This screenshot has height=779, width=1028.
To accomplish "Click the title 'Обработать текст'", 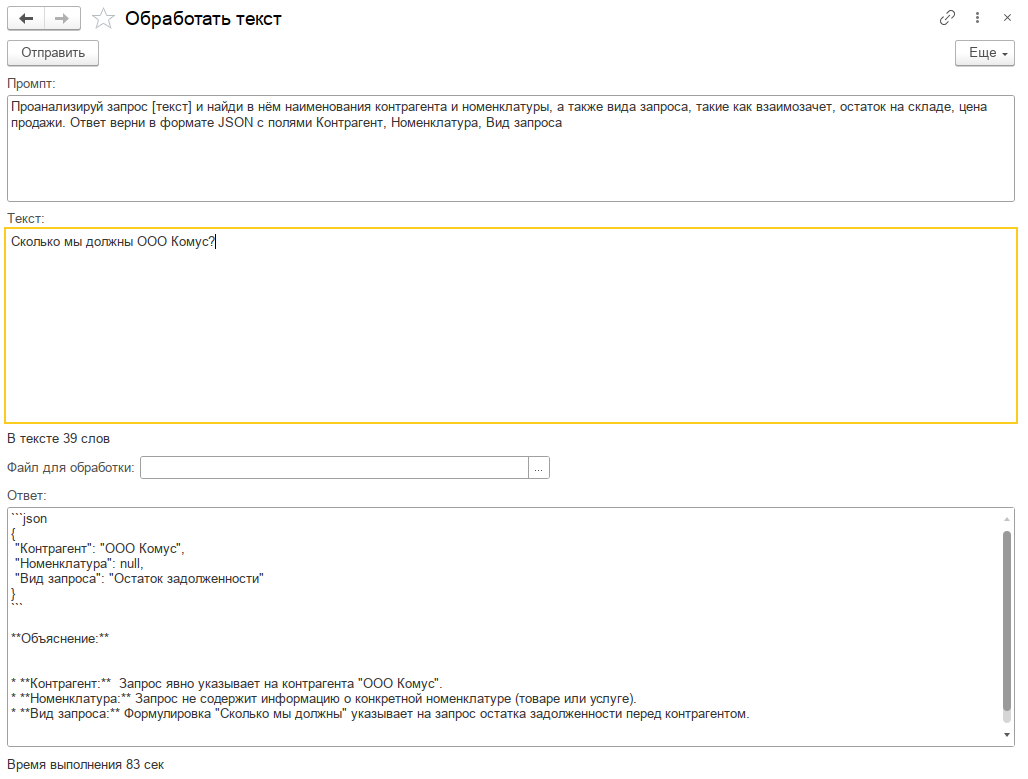I will click(203, 18).
